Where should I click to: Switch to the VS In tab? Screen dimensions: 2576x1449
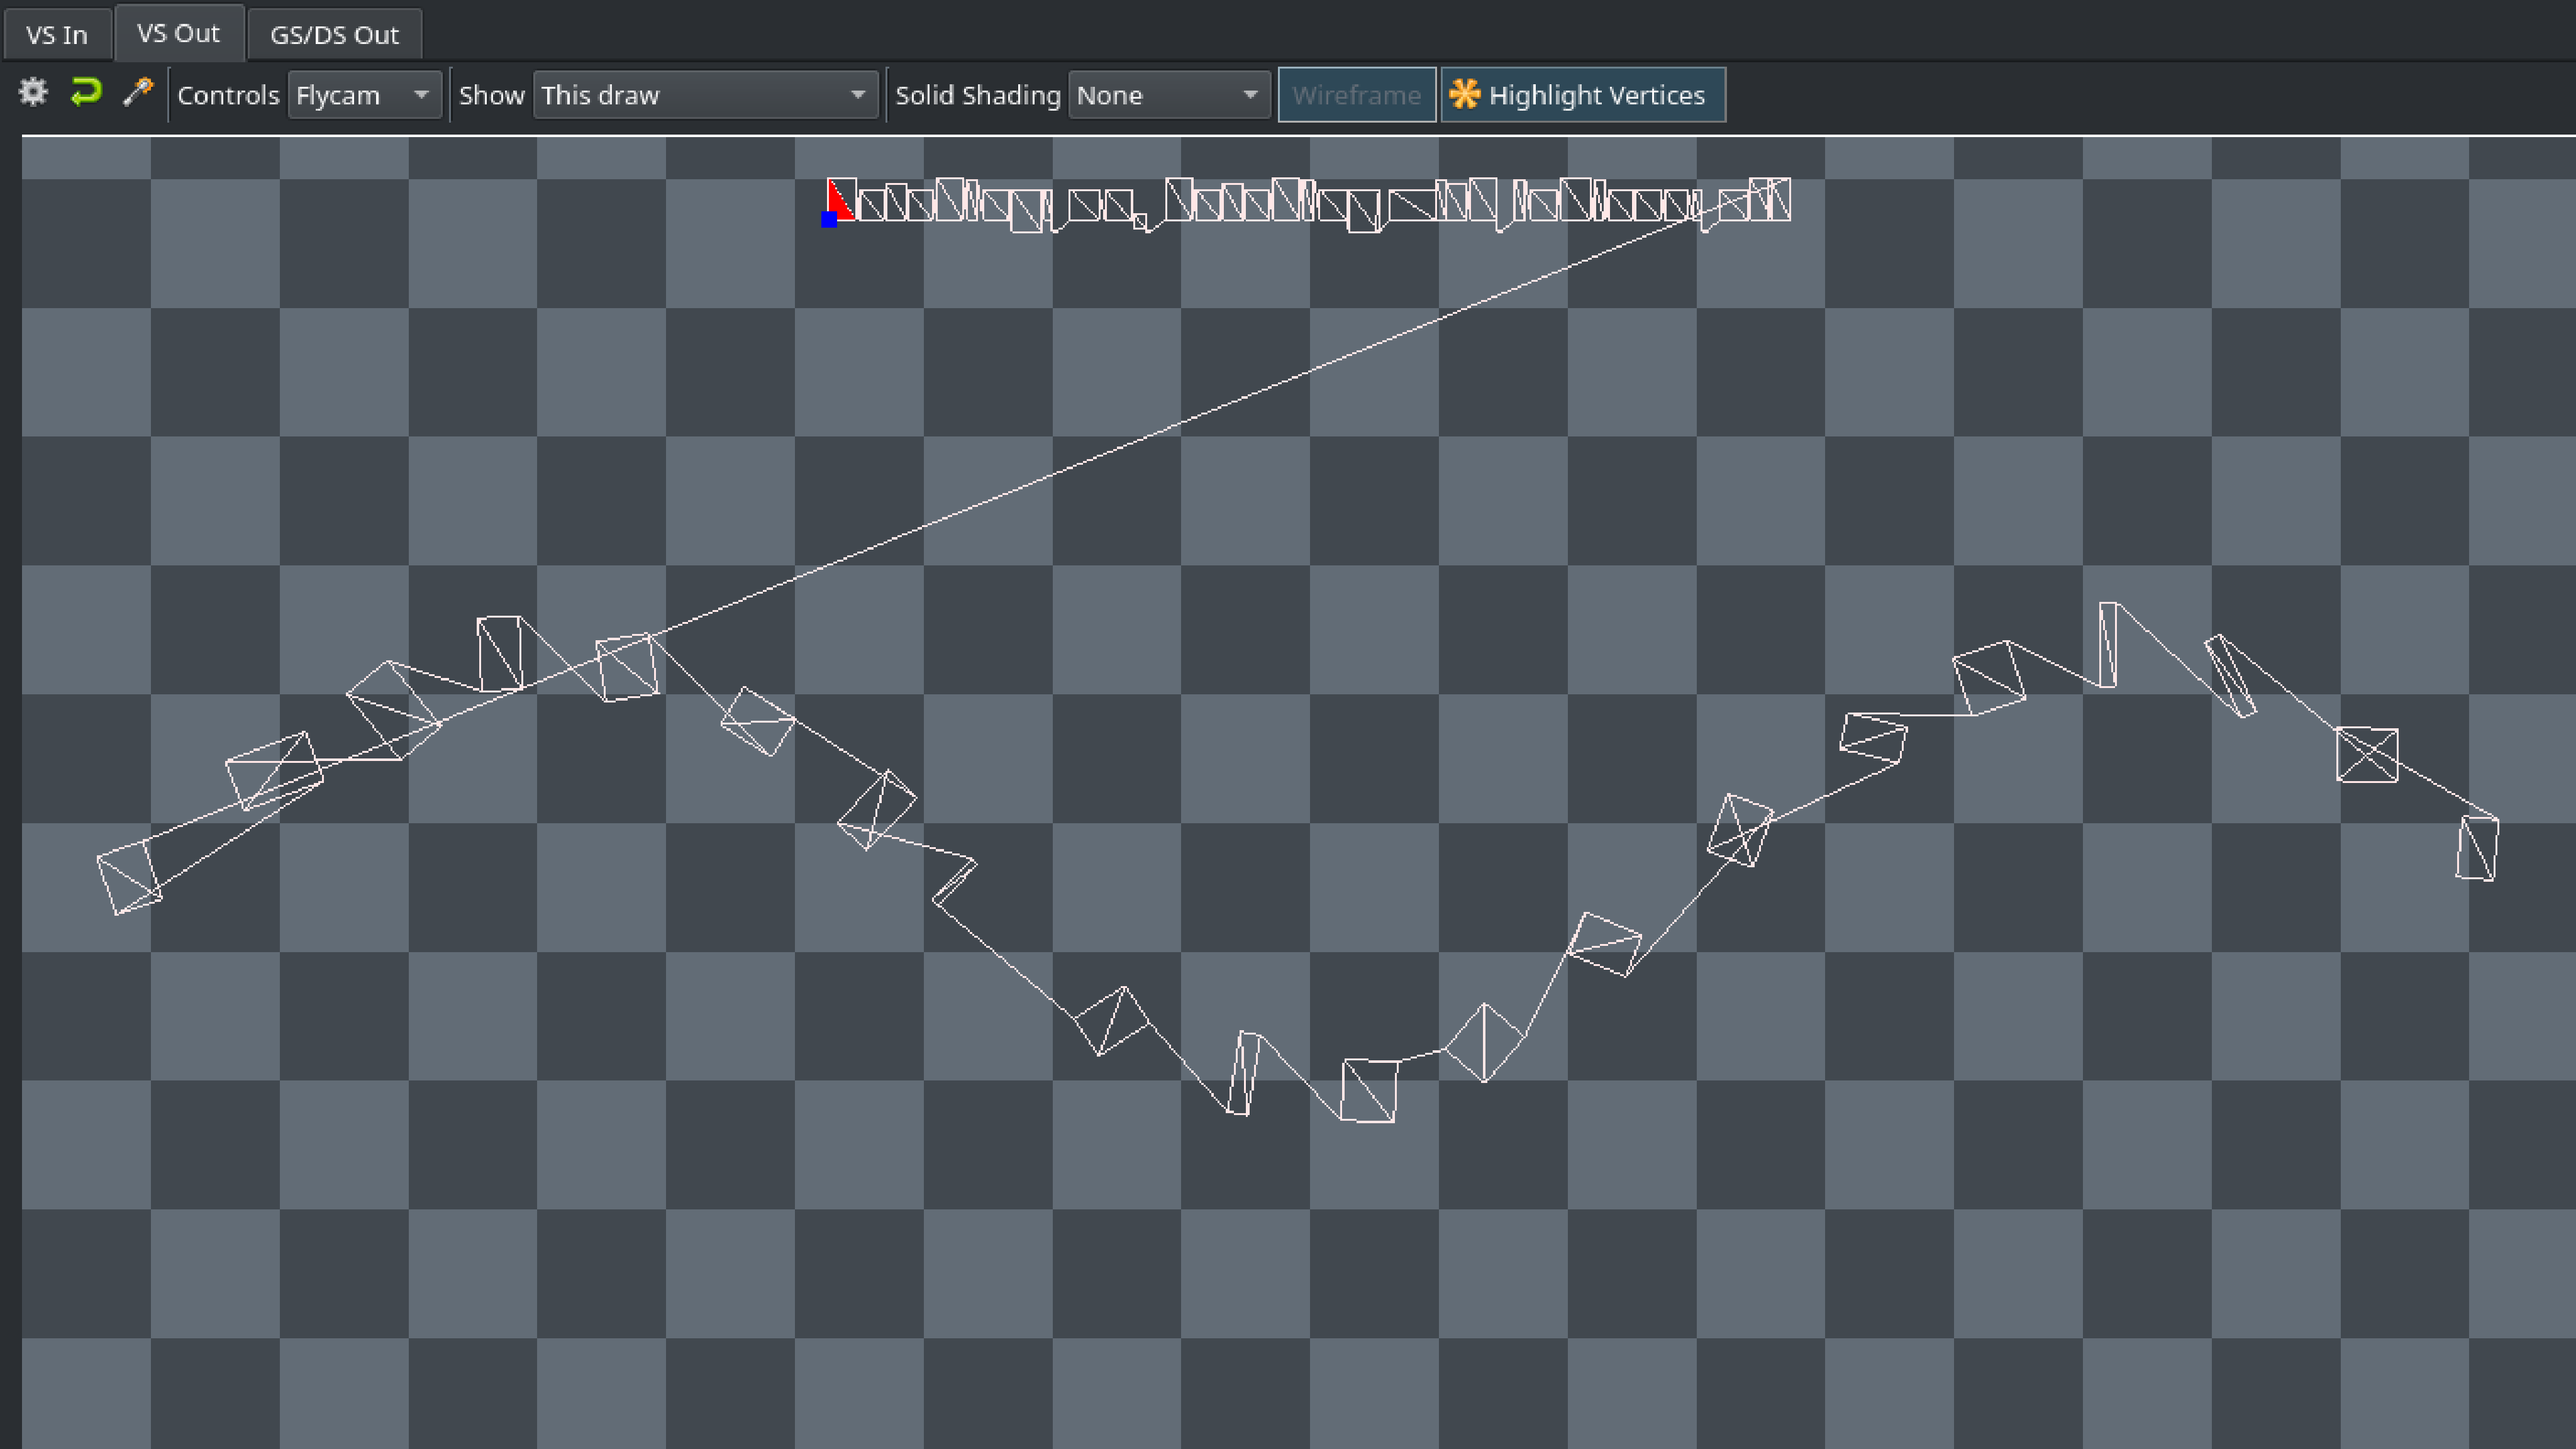(x=57, y=34)
